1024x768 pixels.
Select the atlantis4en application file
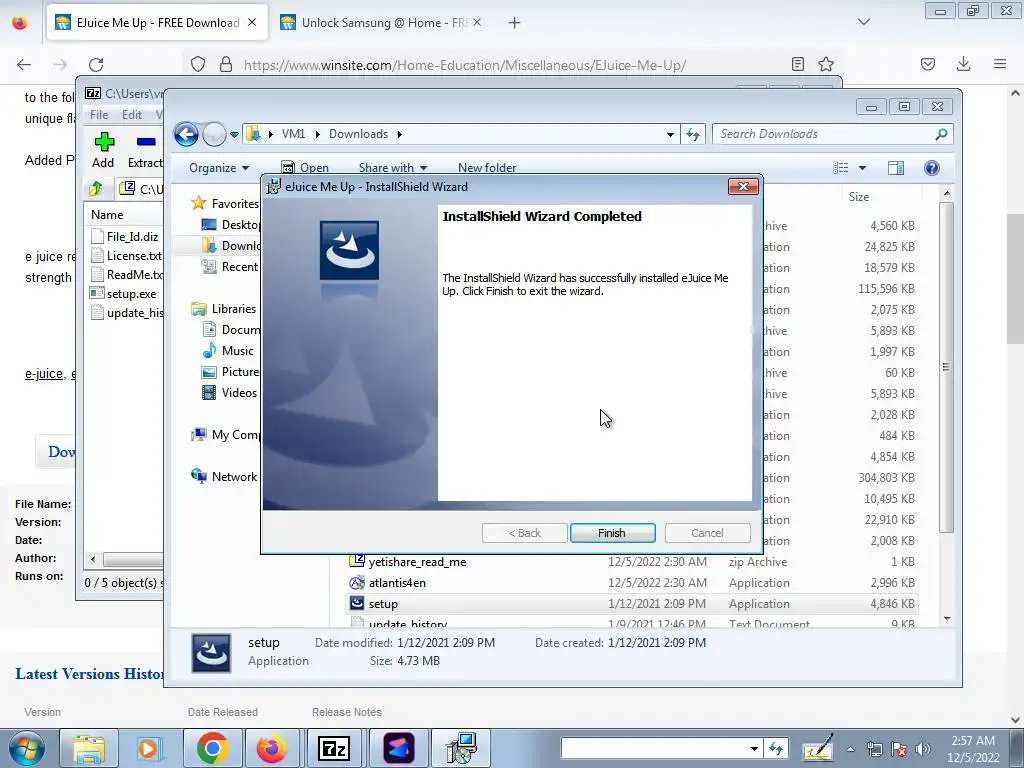(x=397, y=583)
